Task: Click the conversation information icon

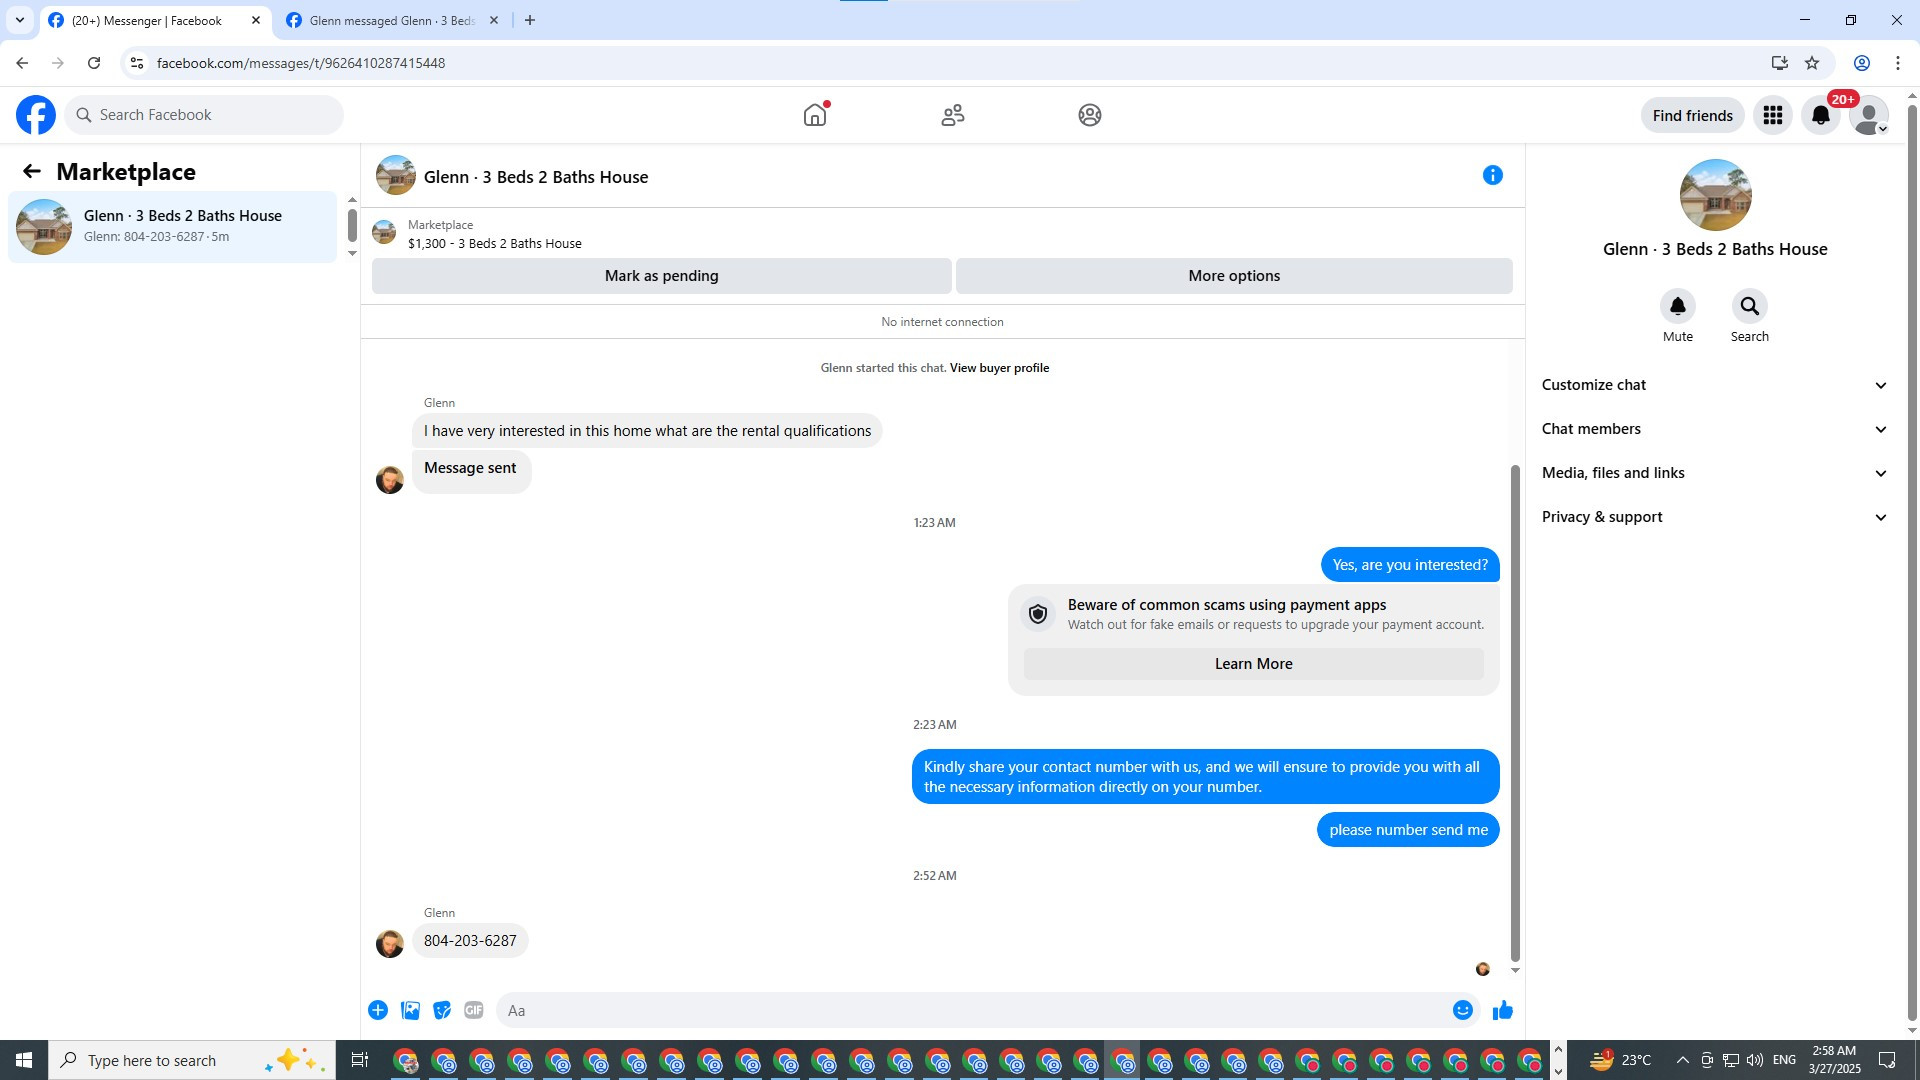Action: 1492,176
